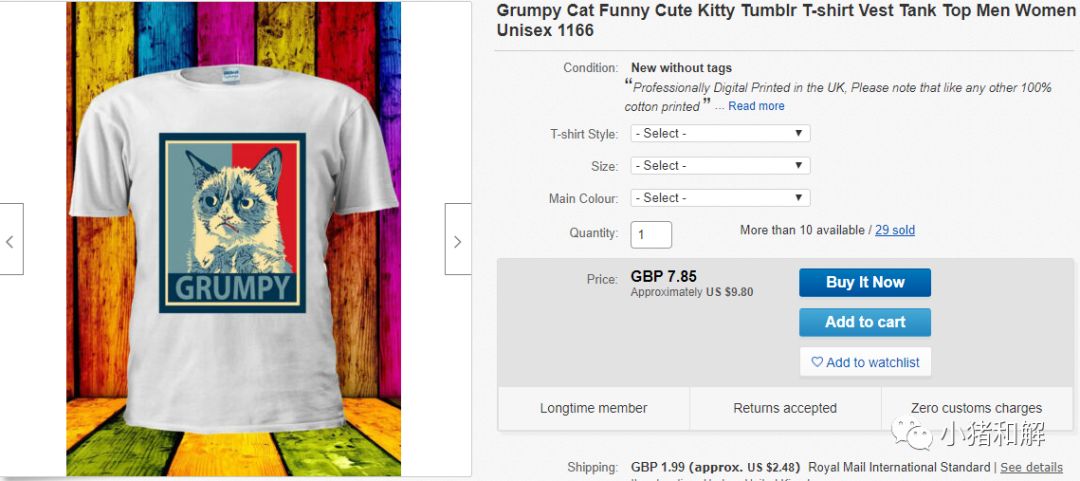Click the next image arrow
The height and width of the screenshot is (481, 1080).
tap(457, 240)
